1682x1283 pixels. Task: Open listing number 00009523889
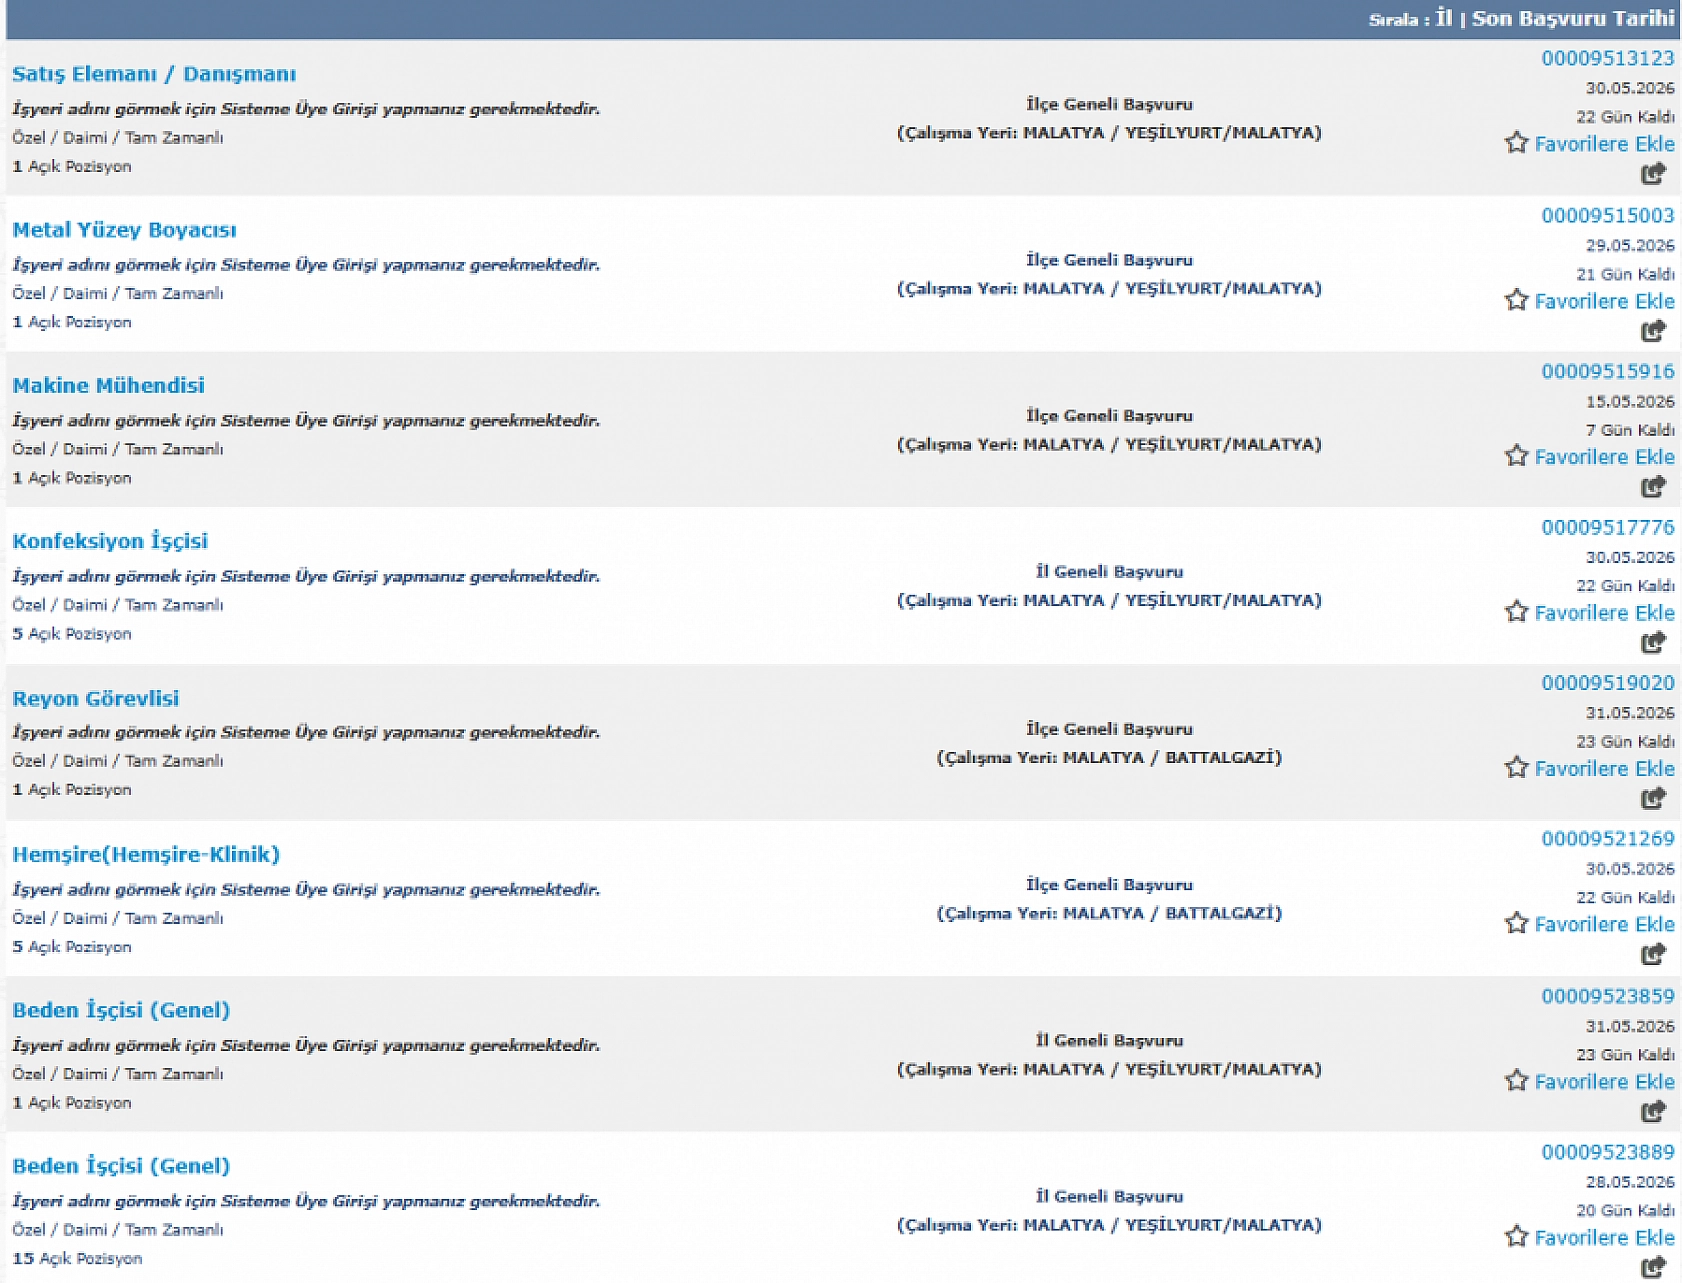coord(1607,1152)
